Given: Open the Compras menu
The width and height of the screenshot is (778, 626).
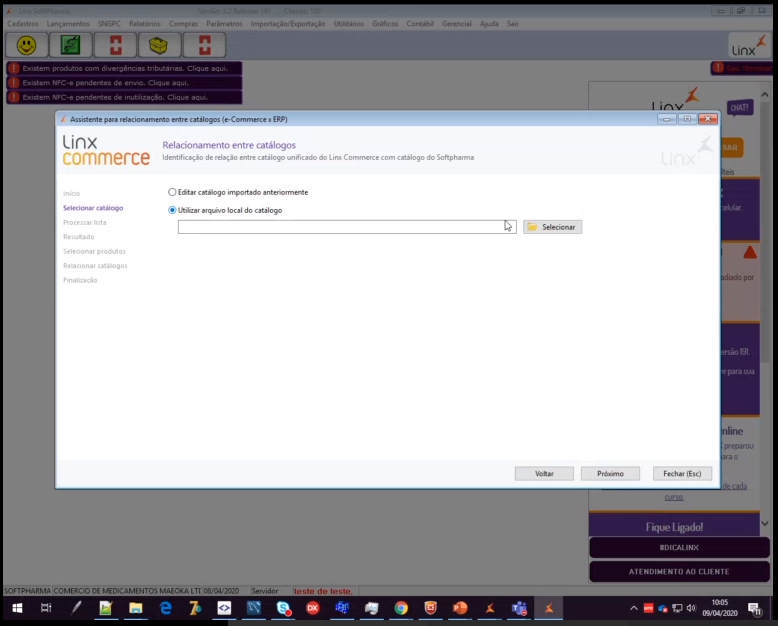Looking at the screenshot, I should 183,24.
